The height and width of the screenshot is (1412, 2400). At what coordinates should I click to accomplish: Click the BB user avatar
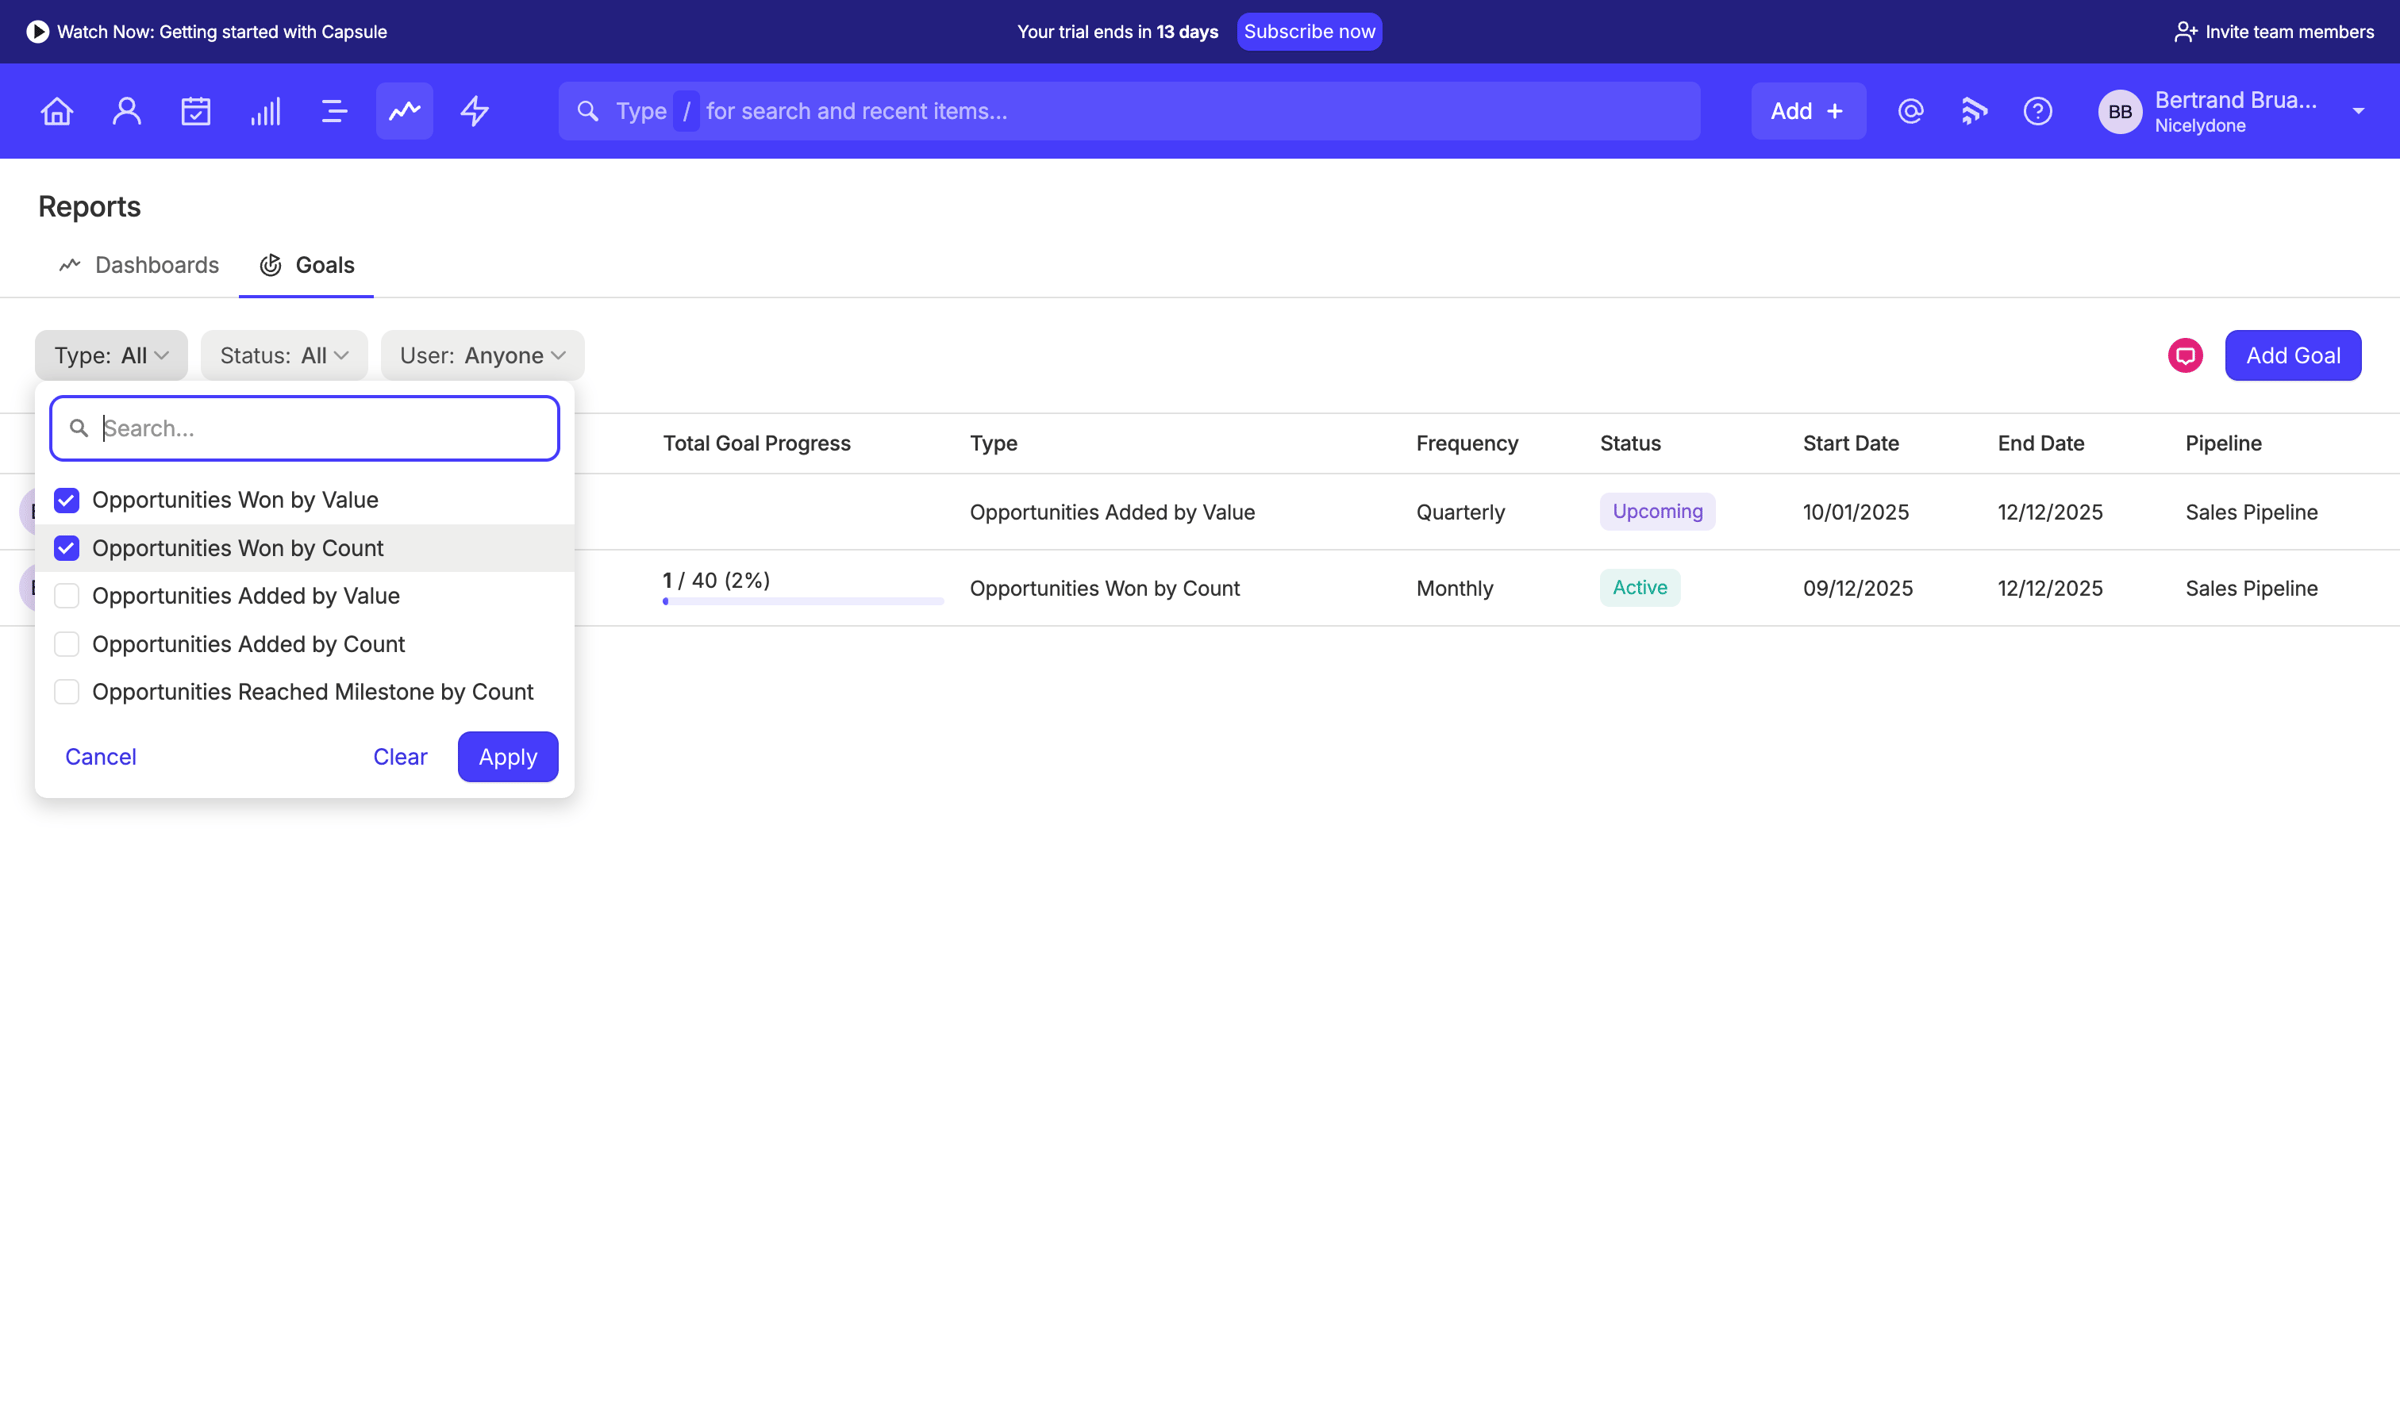point(2120,111)
